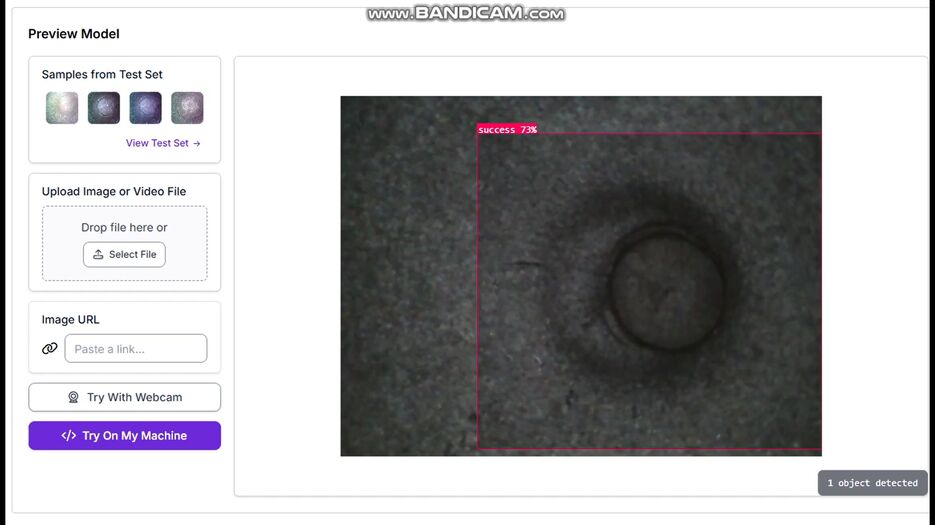The image size is (935, 525).
Task: Click the 'success 73%' detection label
Action: point(507,130)
